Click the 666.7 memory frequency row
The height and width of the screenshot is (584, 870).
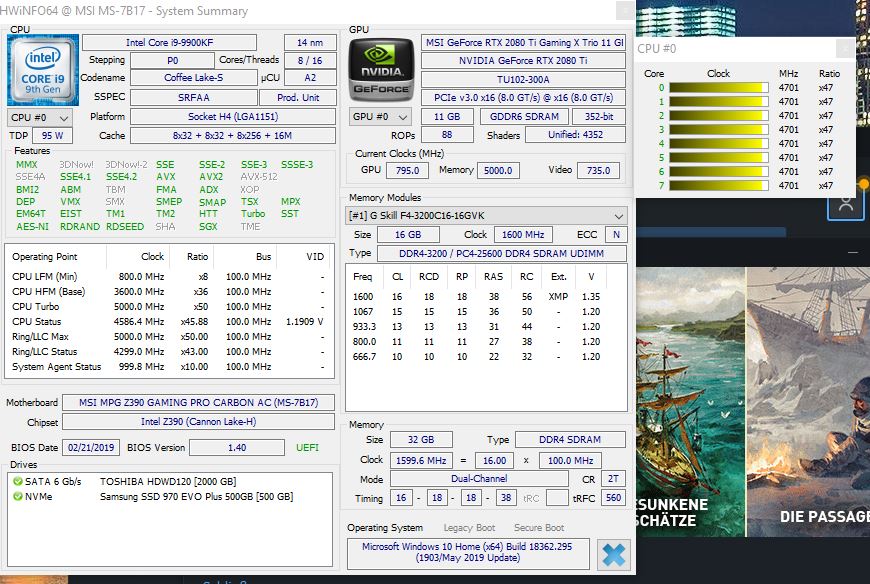tap(477, 357)
